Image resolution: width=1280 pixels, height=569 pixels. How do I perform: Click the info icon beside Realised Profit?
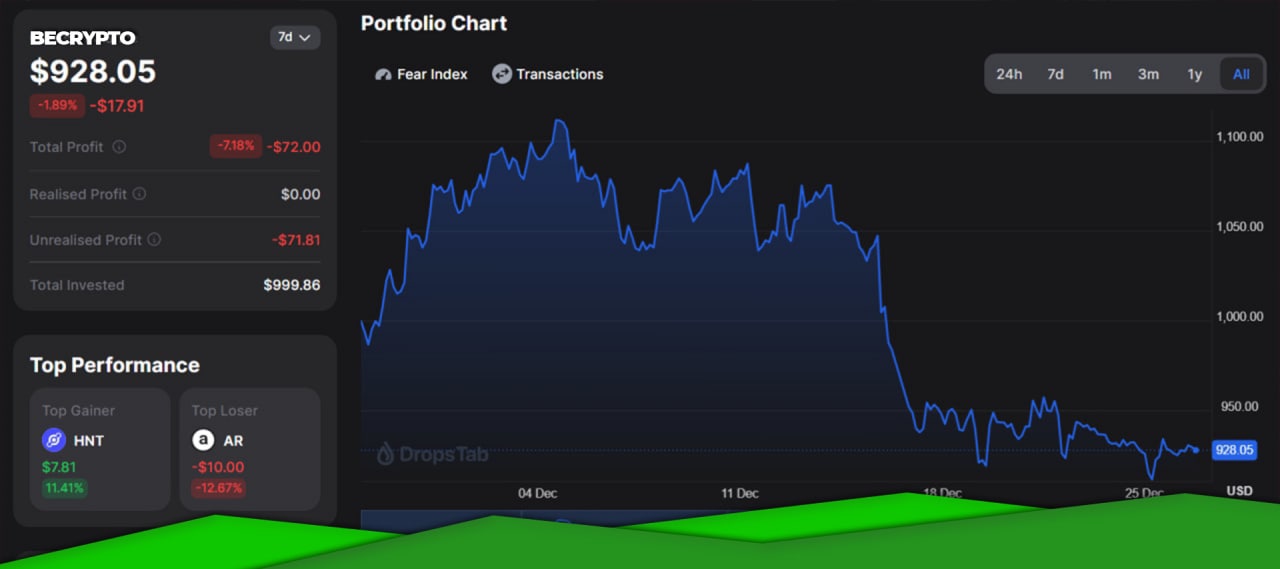click(140, 194)
